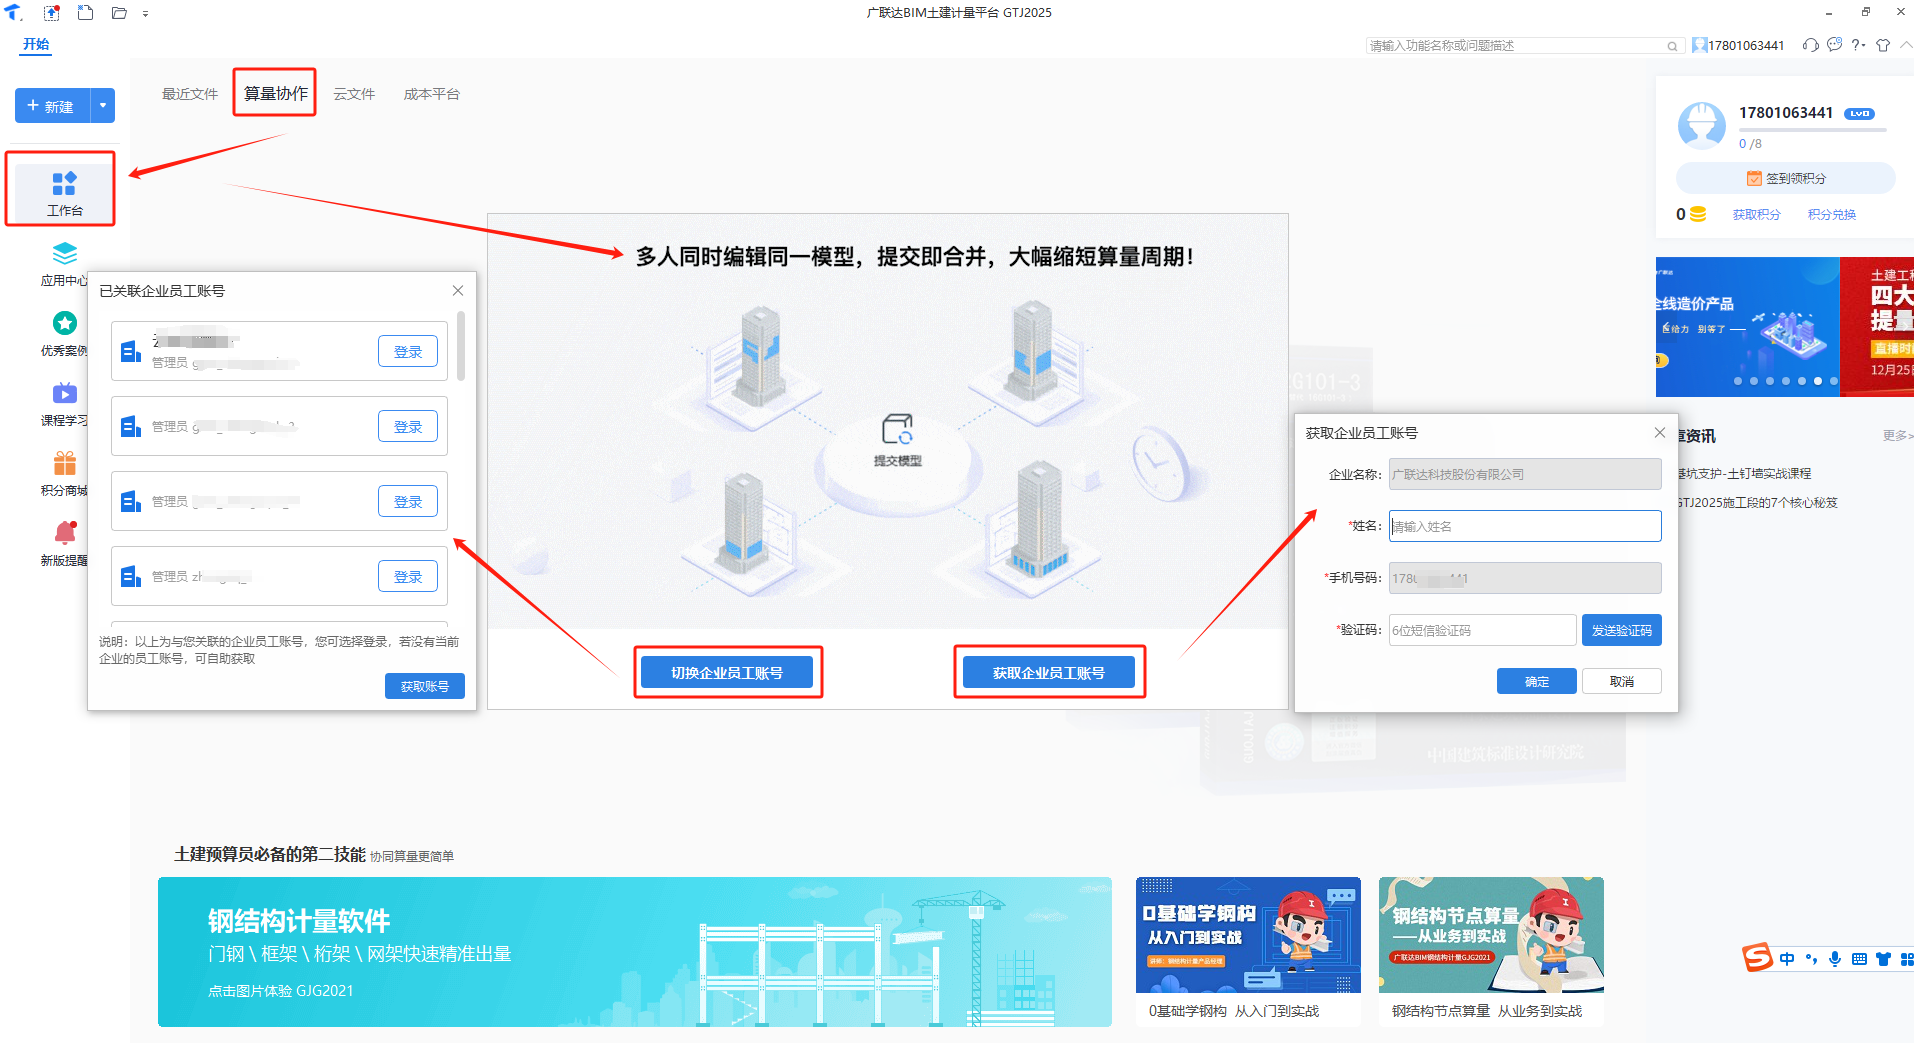Open the 新建 button's dropdown arrow

coord(102,105)
